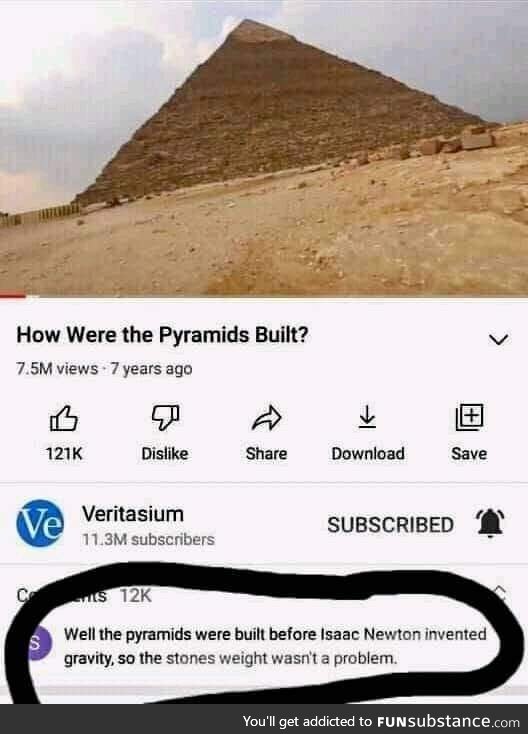Image resolution: width=528 pixels, height=734 pixels.
Task: Open the video title details
Action: click(x=162, y=335)
